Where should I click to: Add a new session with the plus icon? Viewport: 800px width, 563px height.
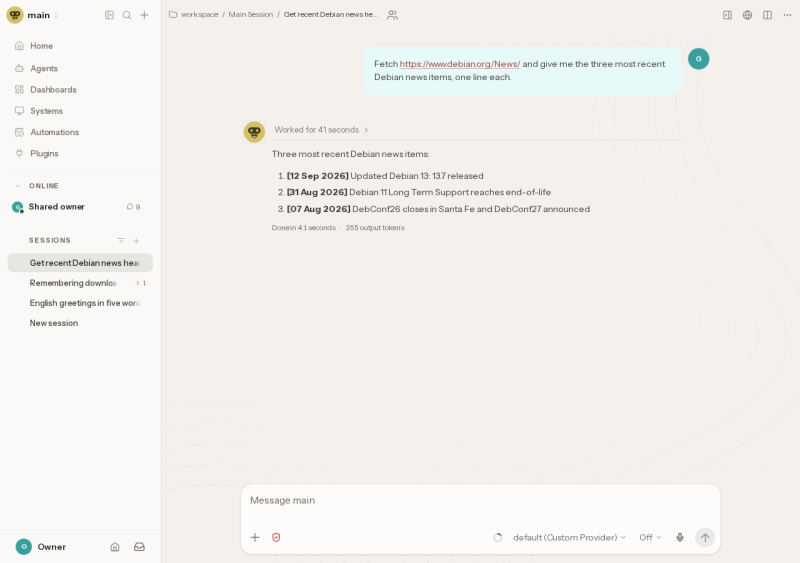[136, 240]
